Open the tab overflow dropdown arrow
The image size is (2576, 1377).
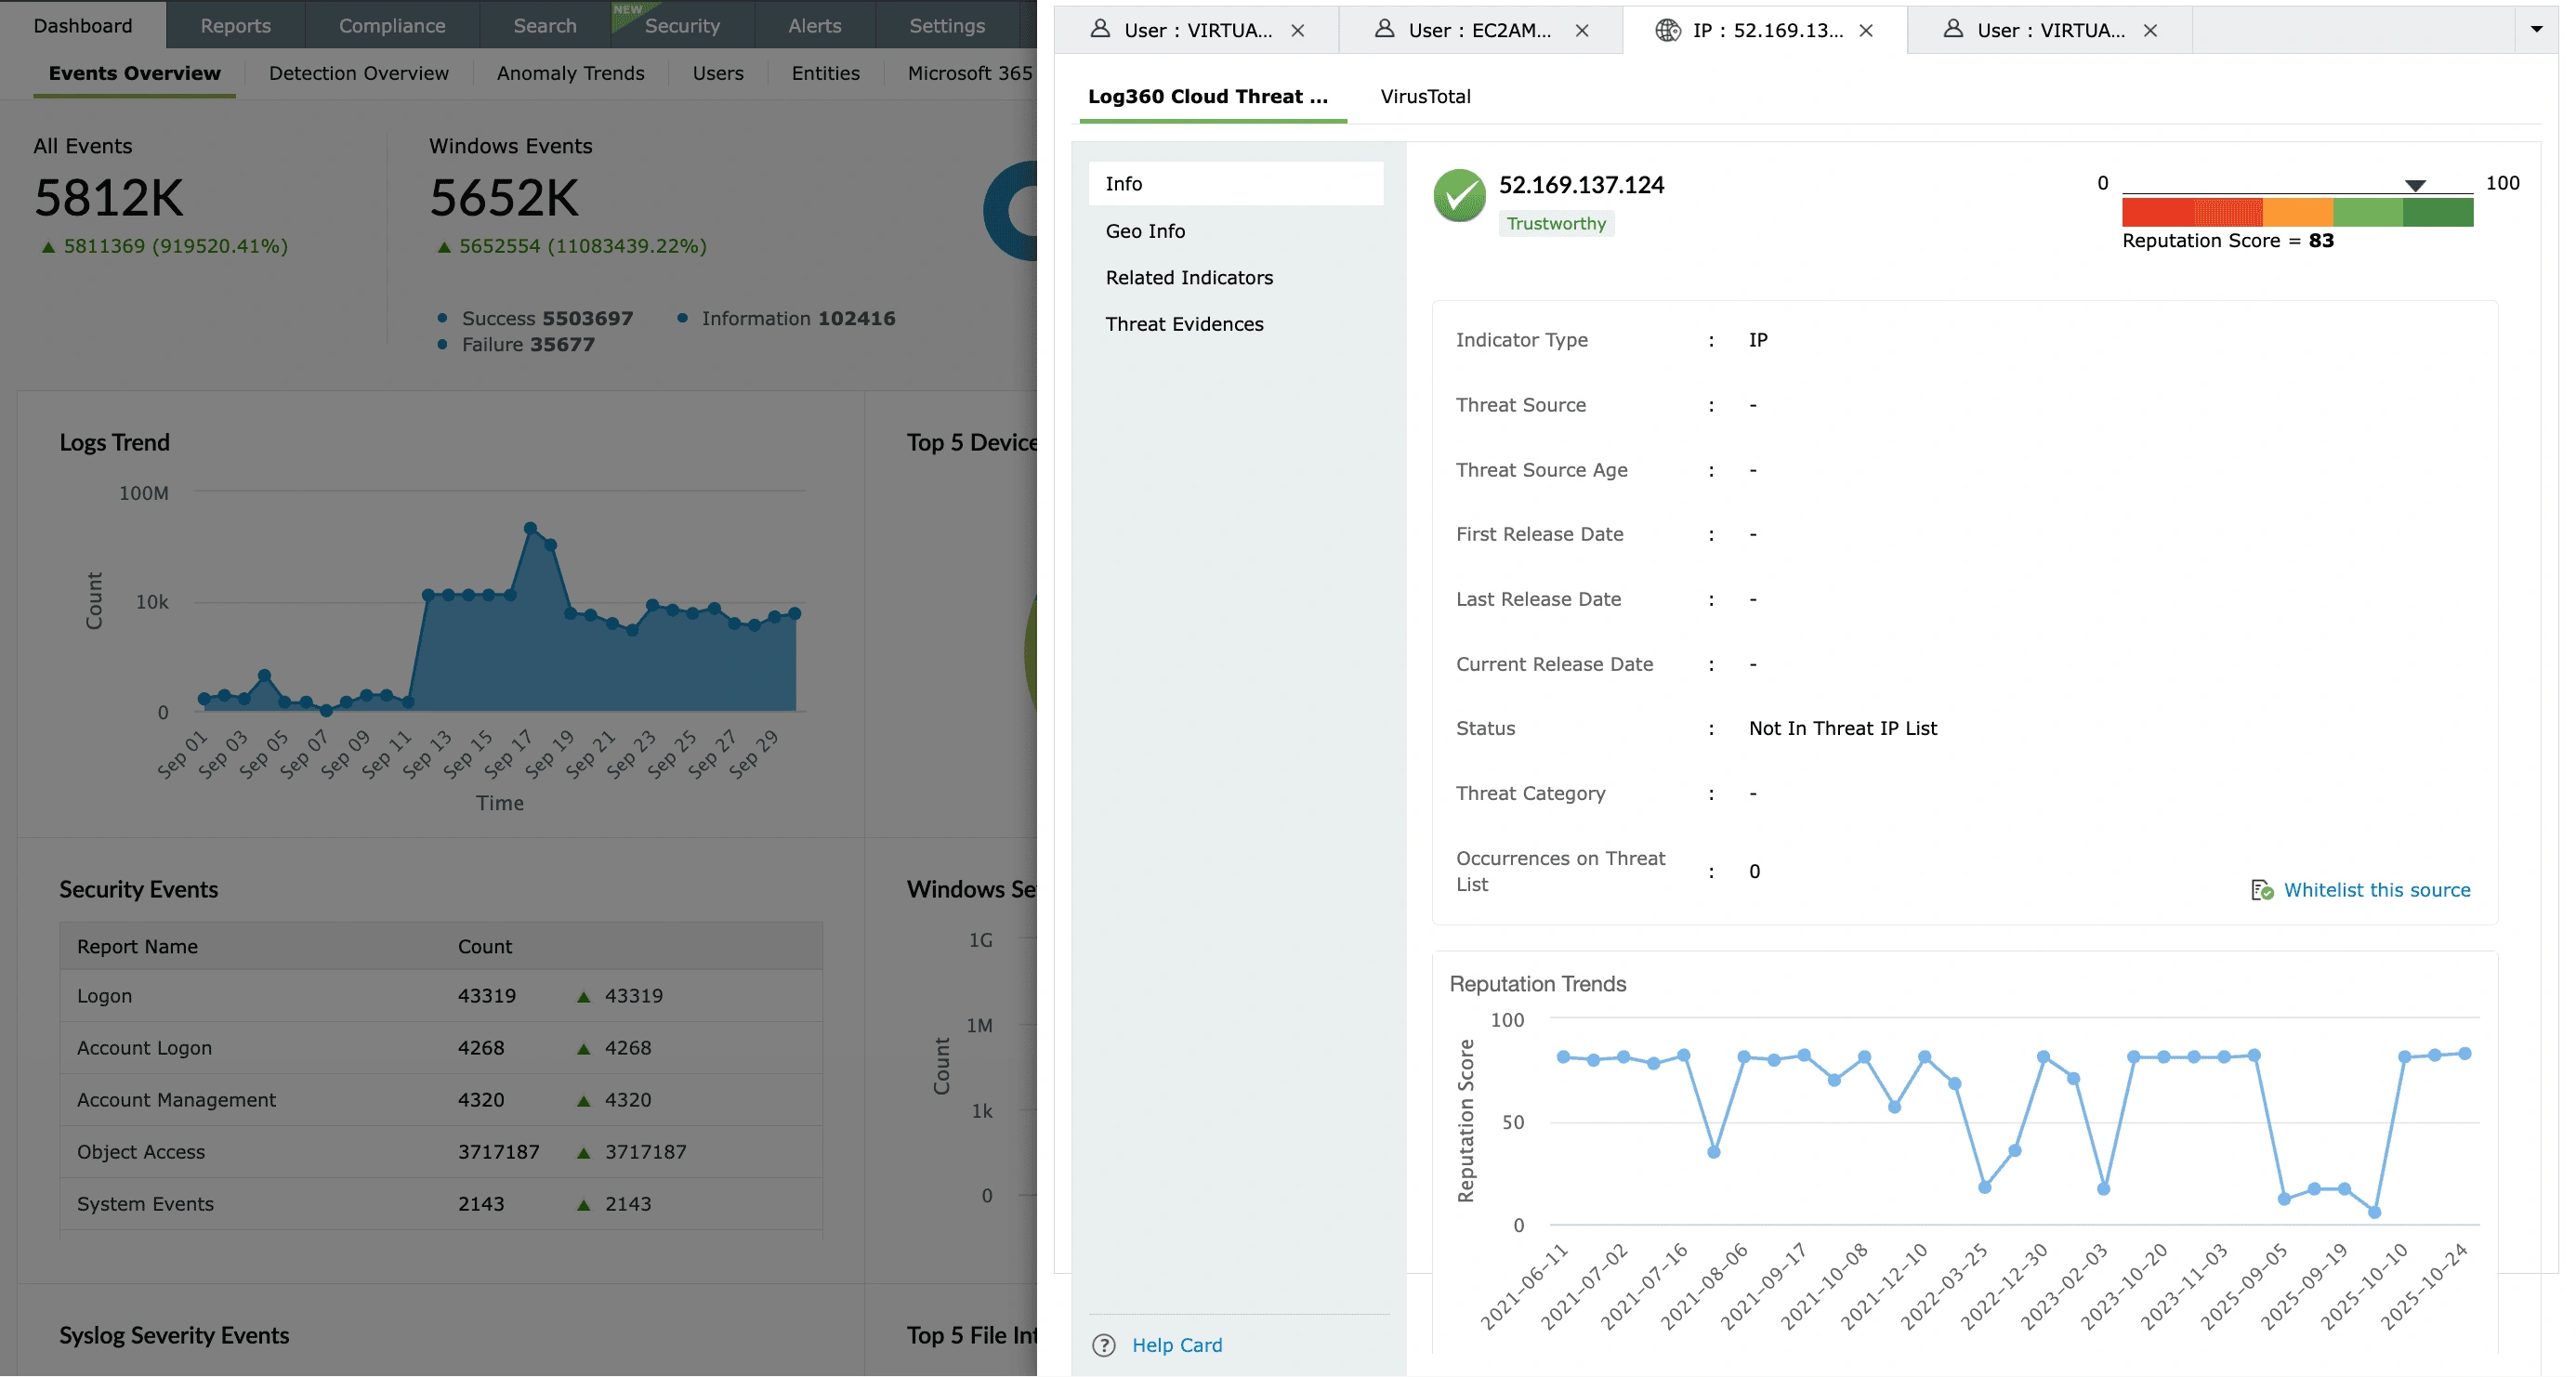(2536, 29)
